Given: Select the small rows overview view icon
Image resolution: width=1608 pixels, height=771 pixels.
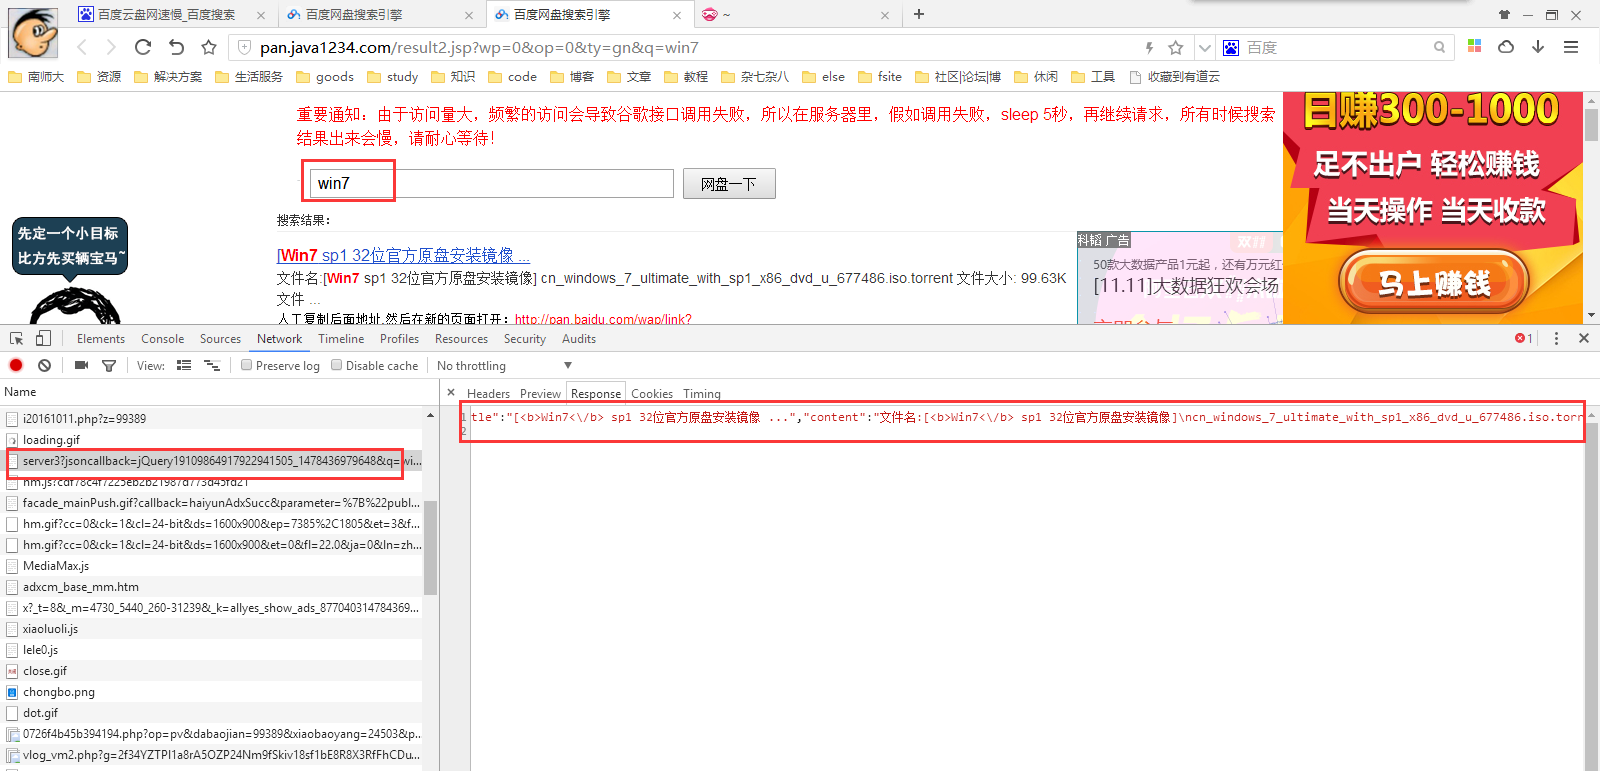Looking at the screenshot, I should click(x=212, y=365).
